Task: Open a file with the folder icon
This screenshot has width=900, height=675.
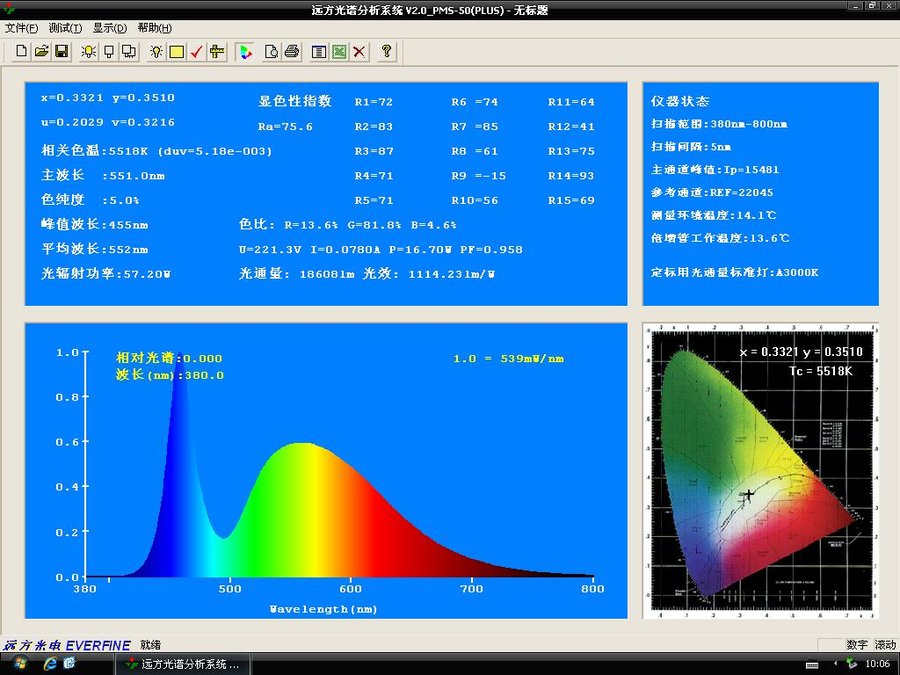Action: [42, 51]
